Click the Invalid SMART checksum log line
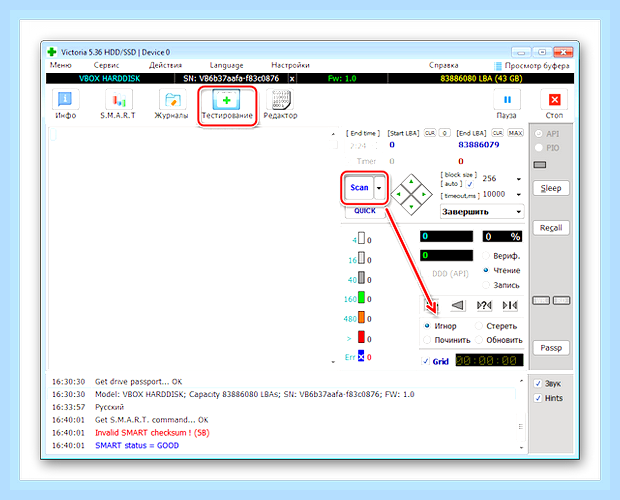Screen dimensions: 620x500 (152, 433)
